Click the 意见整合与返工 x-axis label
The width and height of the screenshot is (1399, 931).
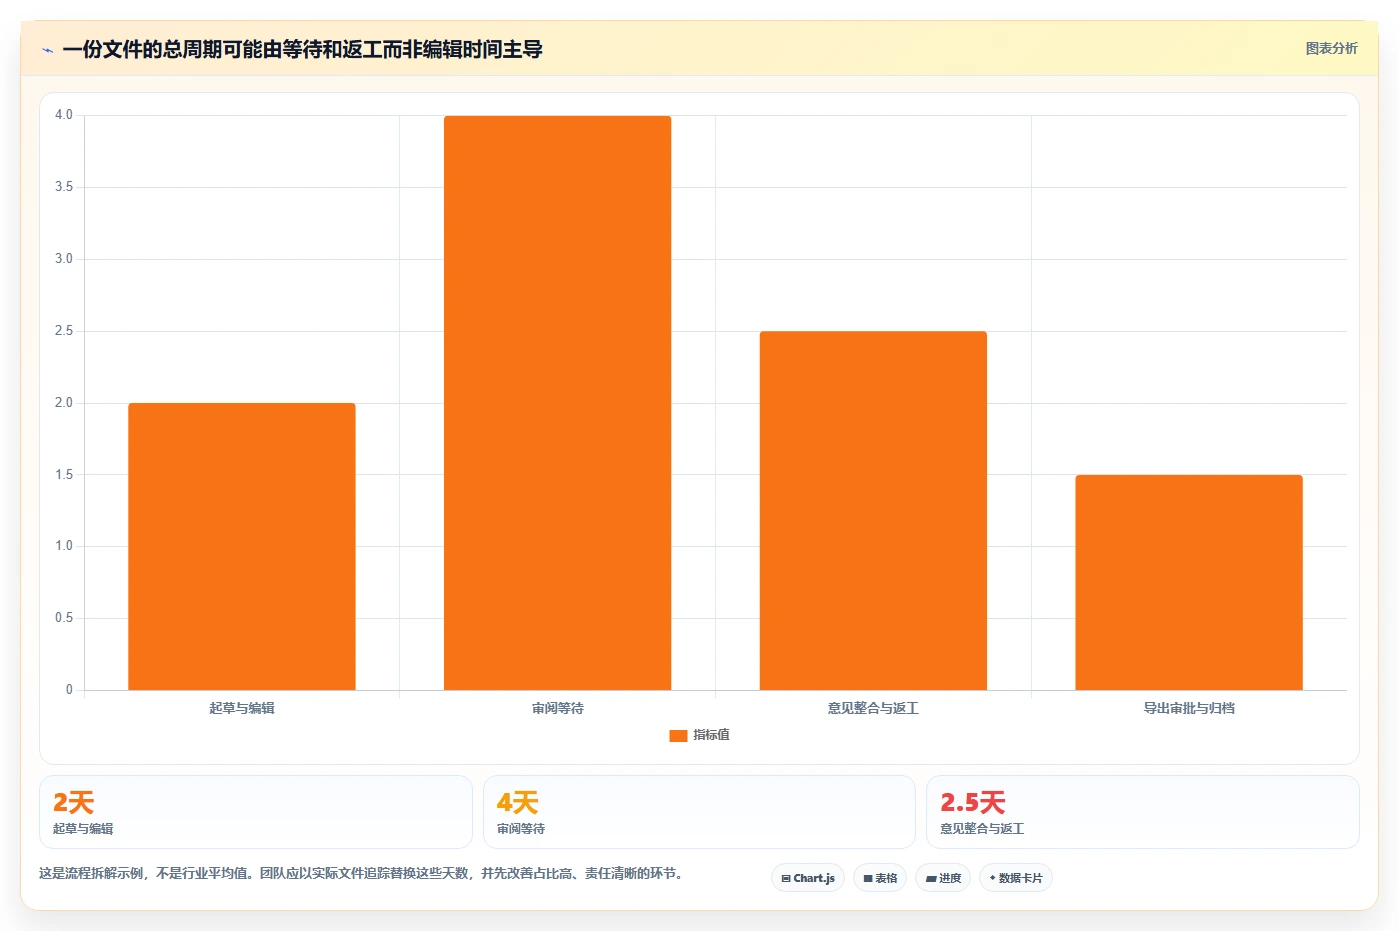click(873, 708)
